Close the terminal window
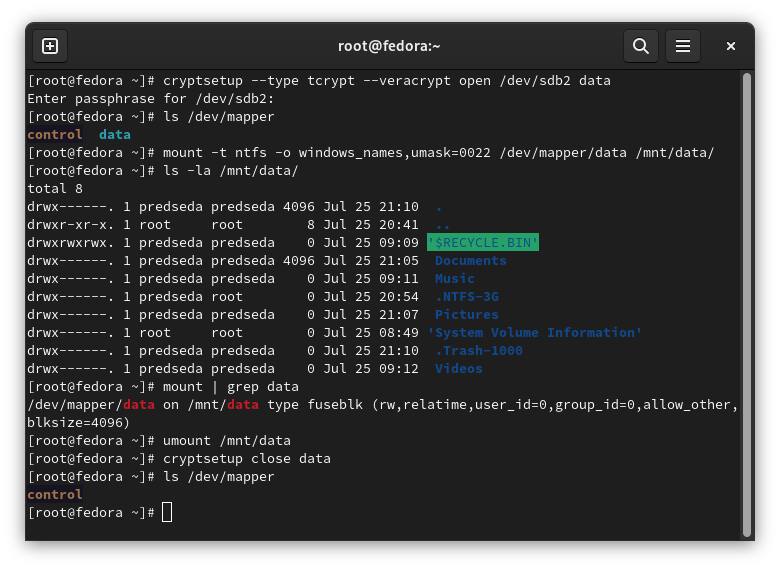 pos(731,46)
